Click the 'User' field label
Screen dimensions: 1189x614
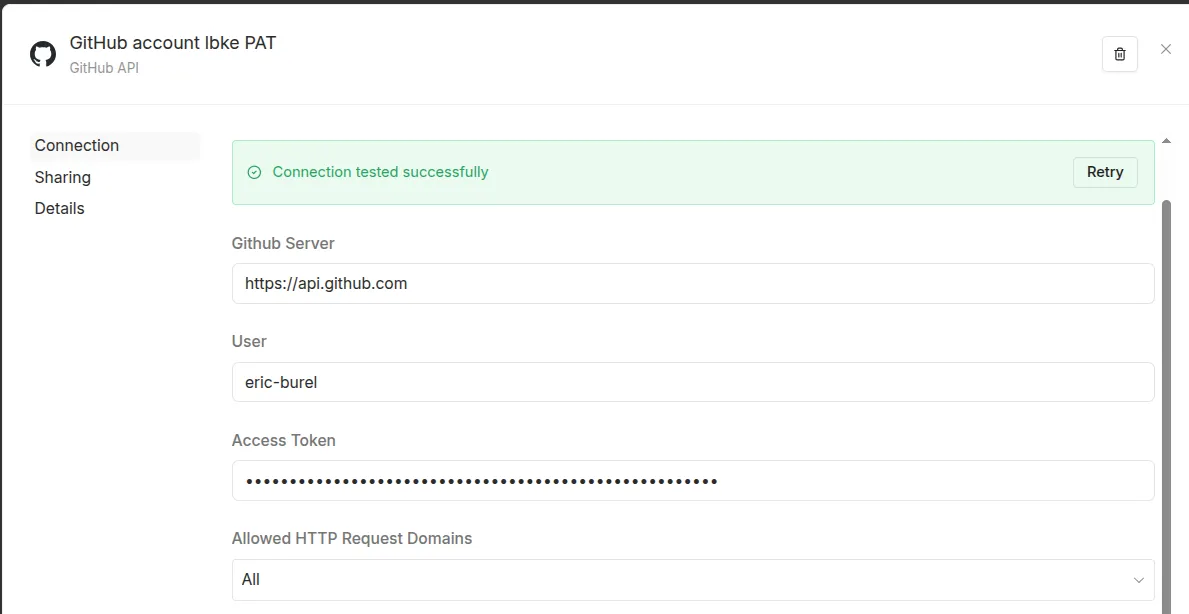point(249,341)
